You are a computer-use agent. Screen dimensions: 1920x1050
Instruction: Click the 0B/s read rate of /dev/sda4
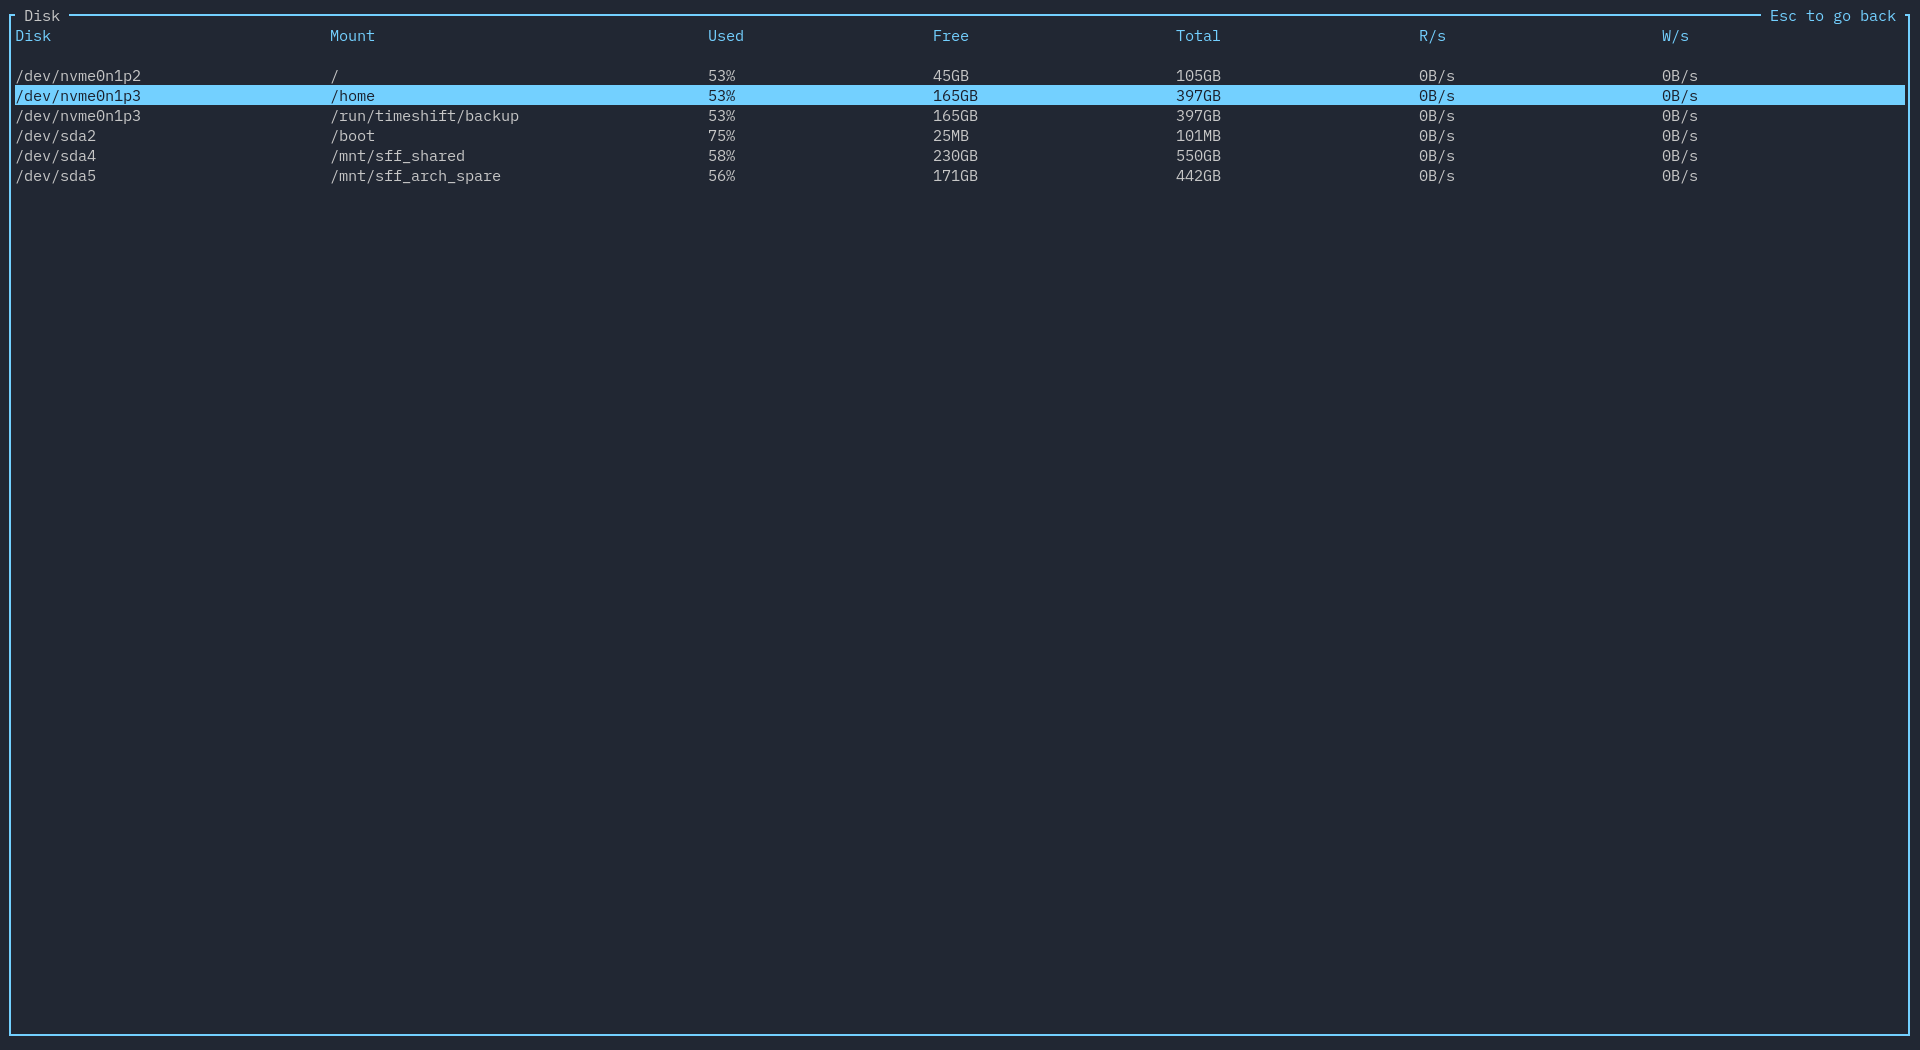tap(1436, 156)
